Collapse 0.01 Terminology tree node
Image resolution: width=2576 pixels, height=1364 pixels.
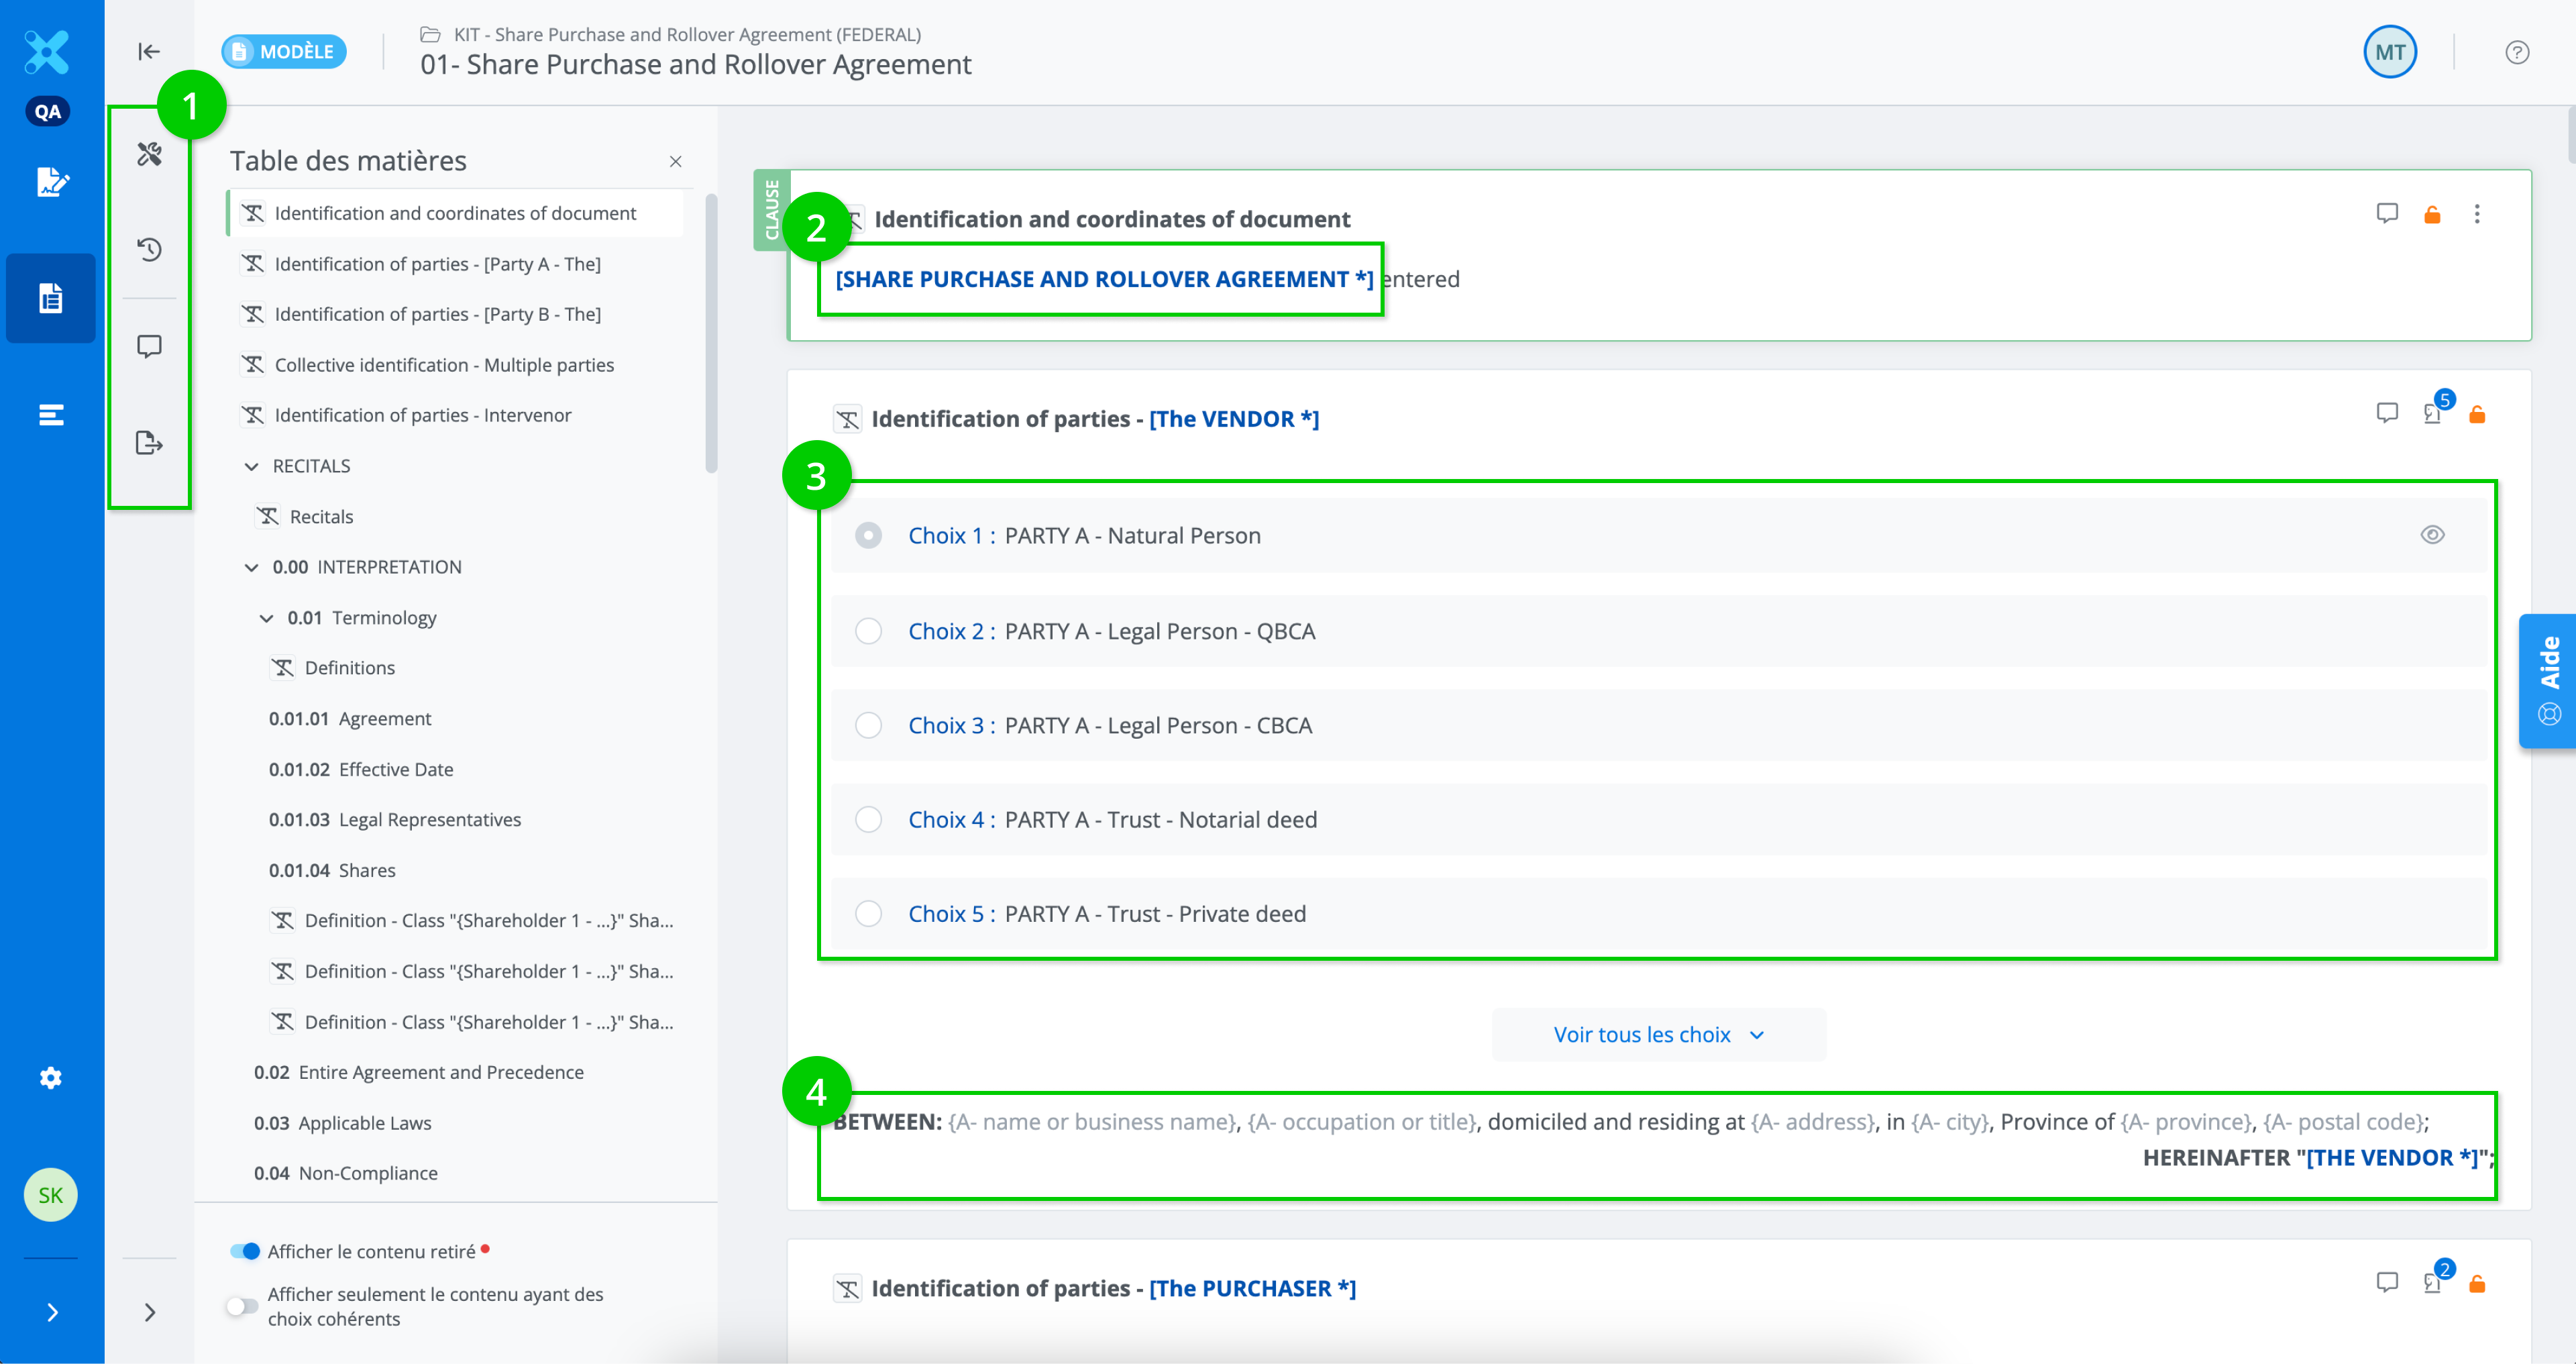(266, 618)
